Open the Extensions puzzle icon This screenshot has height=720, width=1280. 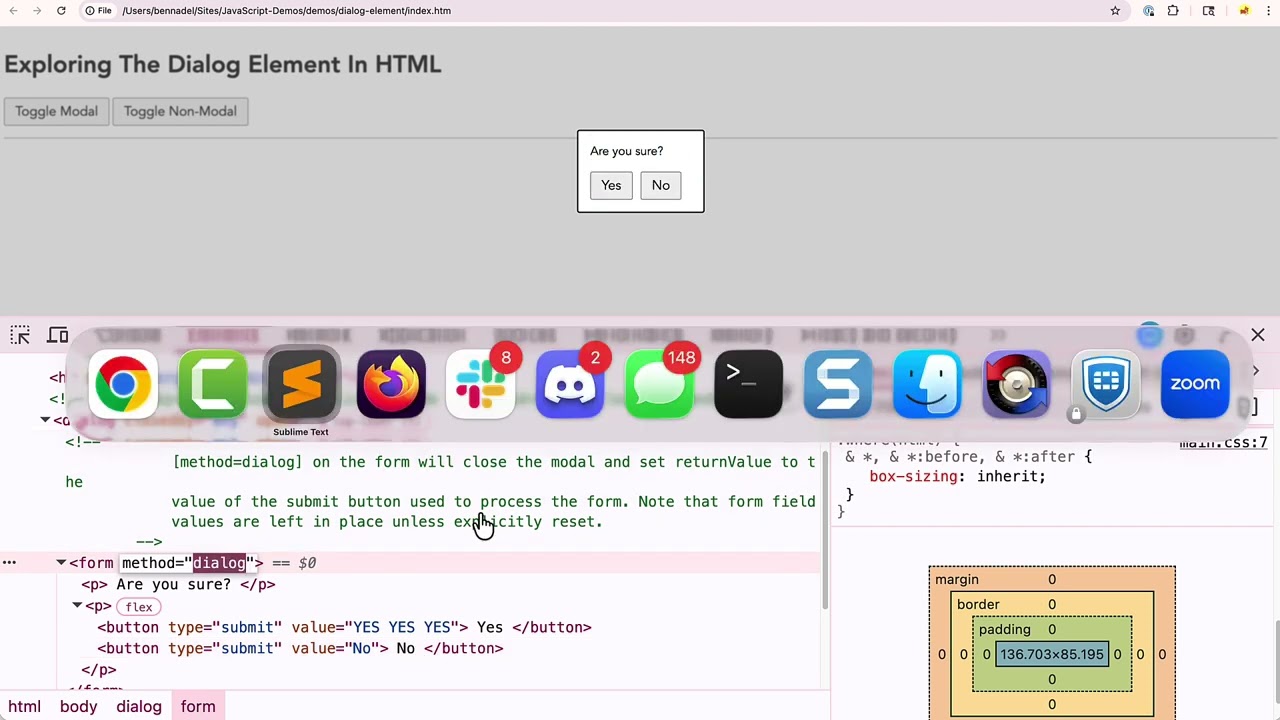[1173, 10]
